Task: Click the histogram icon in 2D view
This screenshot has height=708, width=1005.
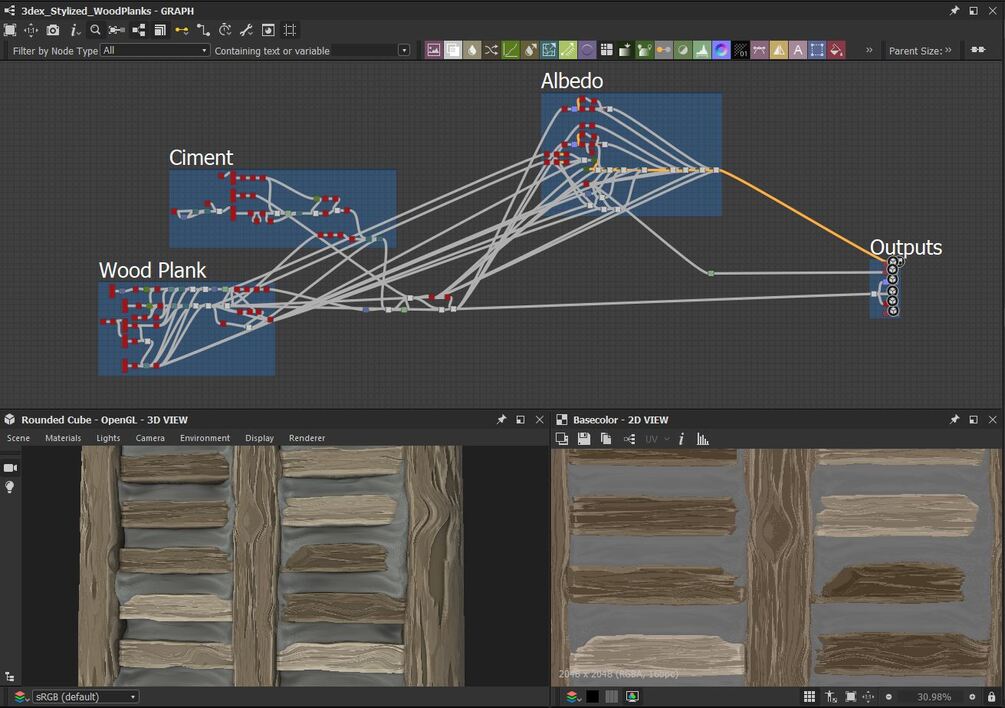Action: tap(703, 439)
